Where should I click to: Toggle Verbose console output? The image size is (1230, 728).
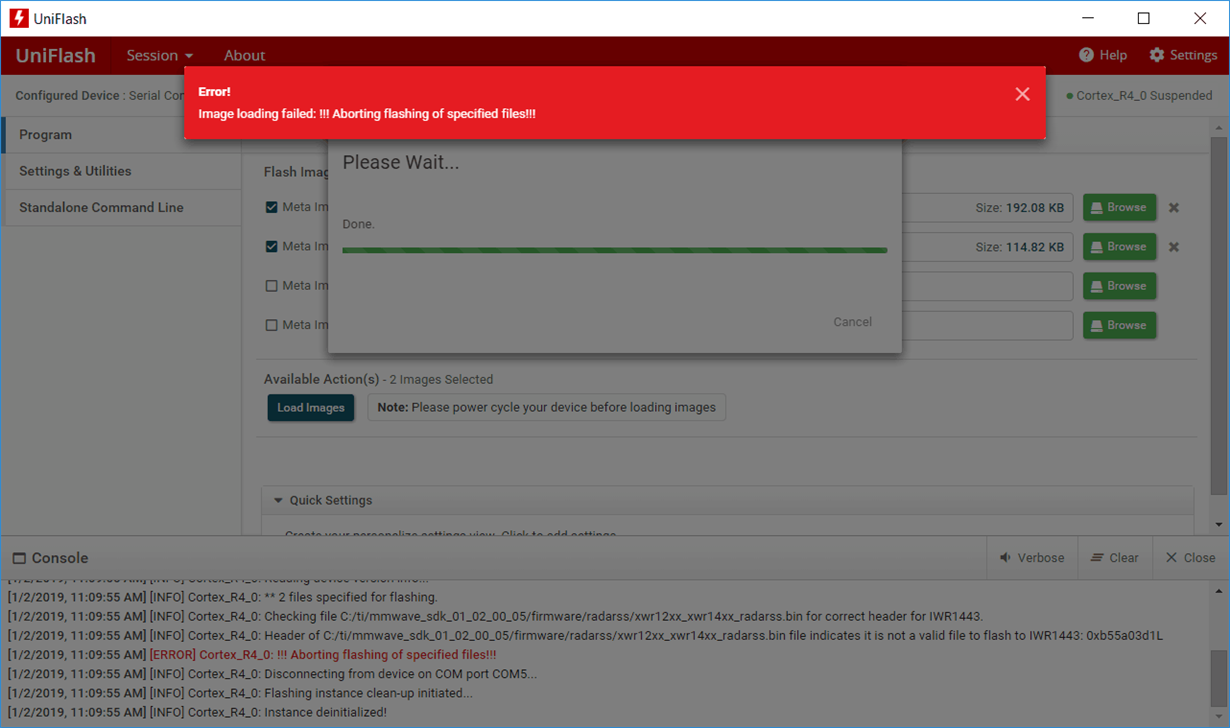[x=1032, y=558]
